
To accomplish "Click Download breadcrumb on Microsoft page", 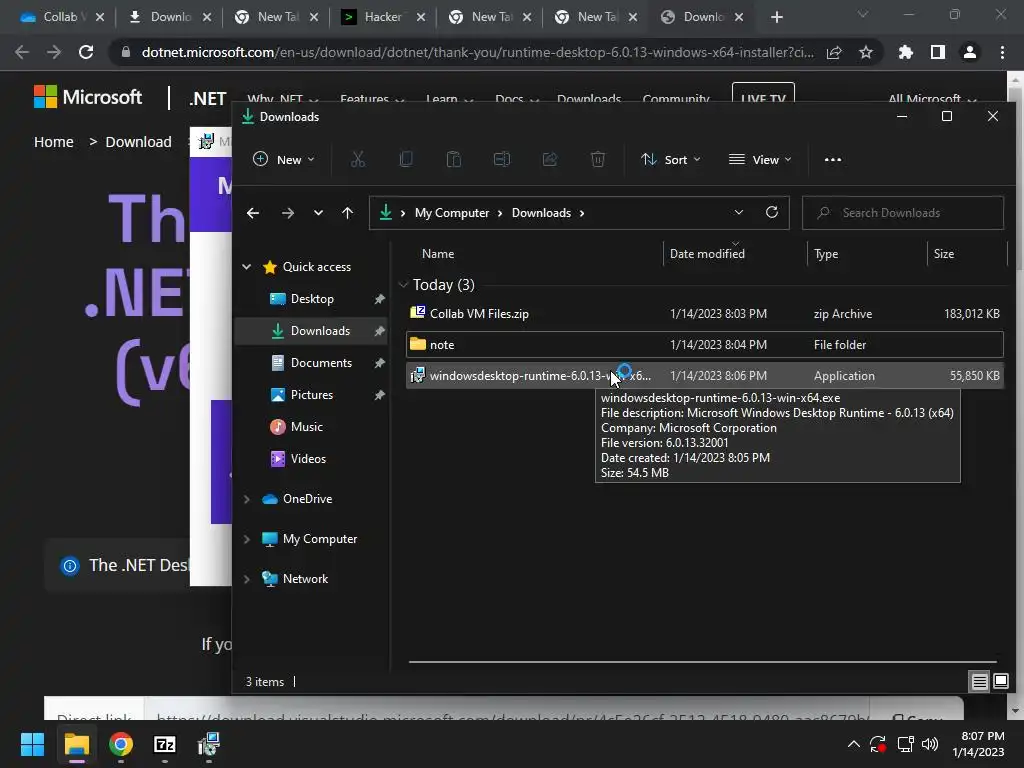I will click(138, 142).
